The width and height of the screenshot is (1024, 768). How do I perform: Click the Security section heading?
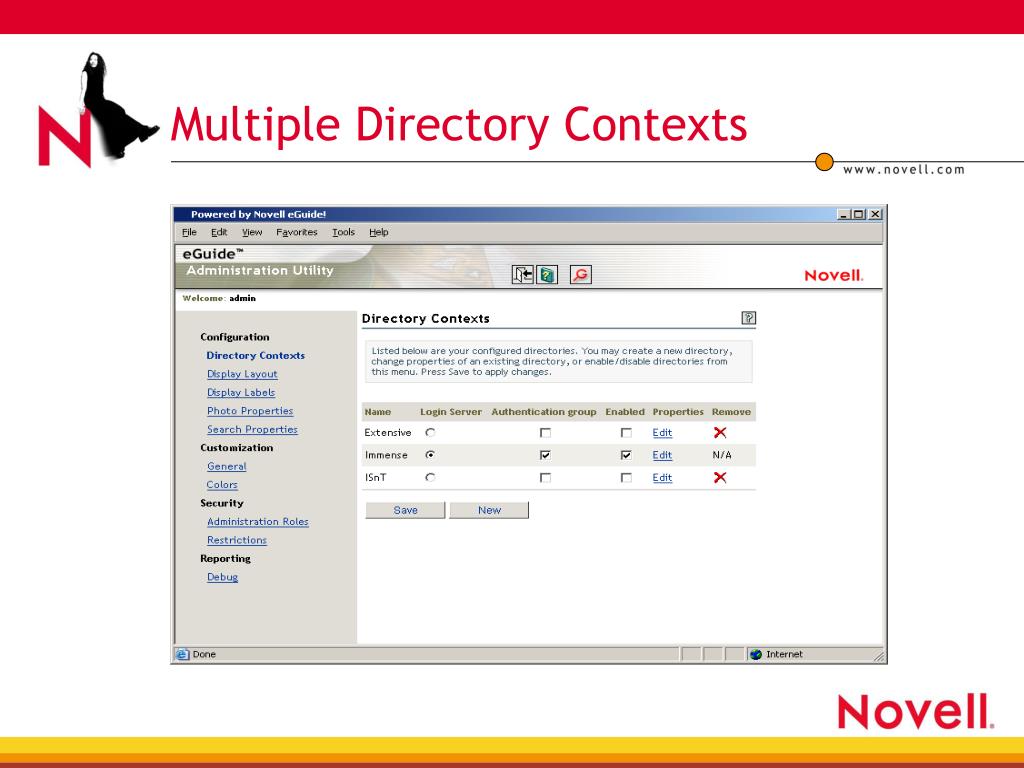pyautogui.click(x=222, y=503)
